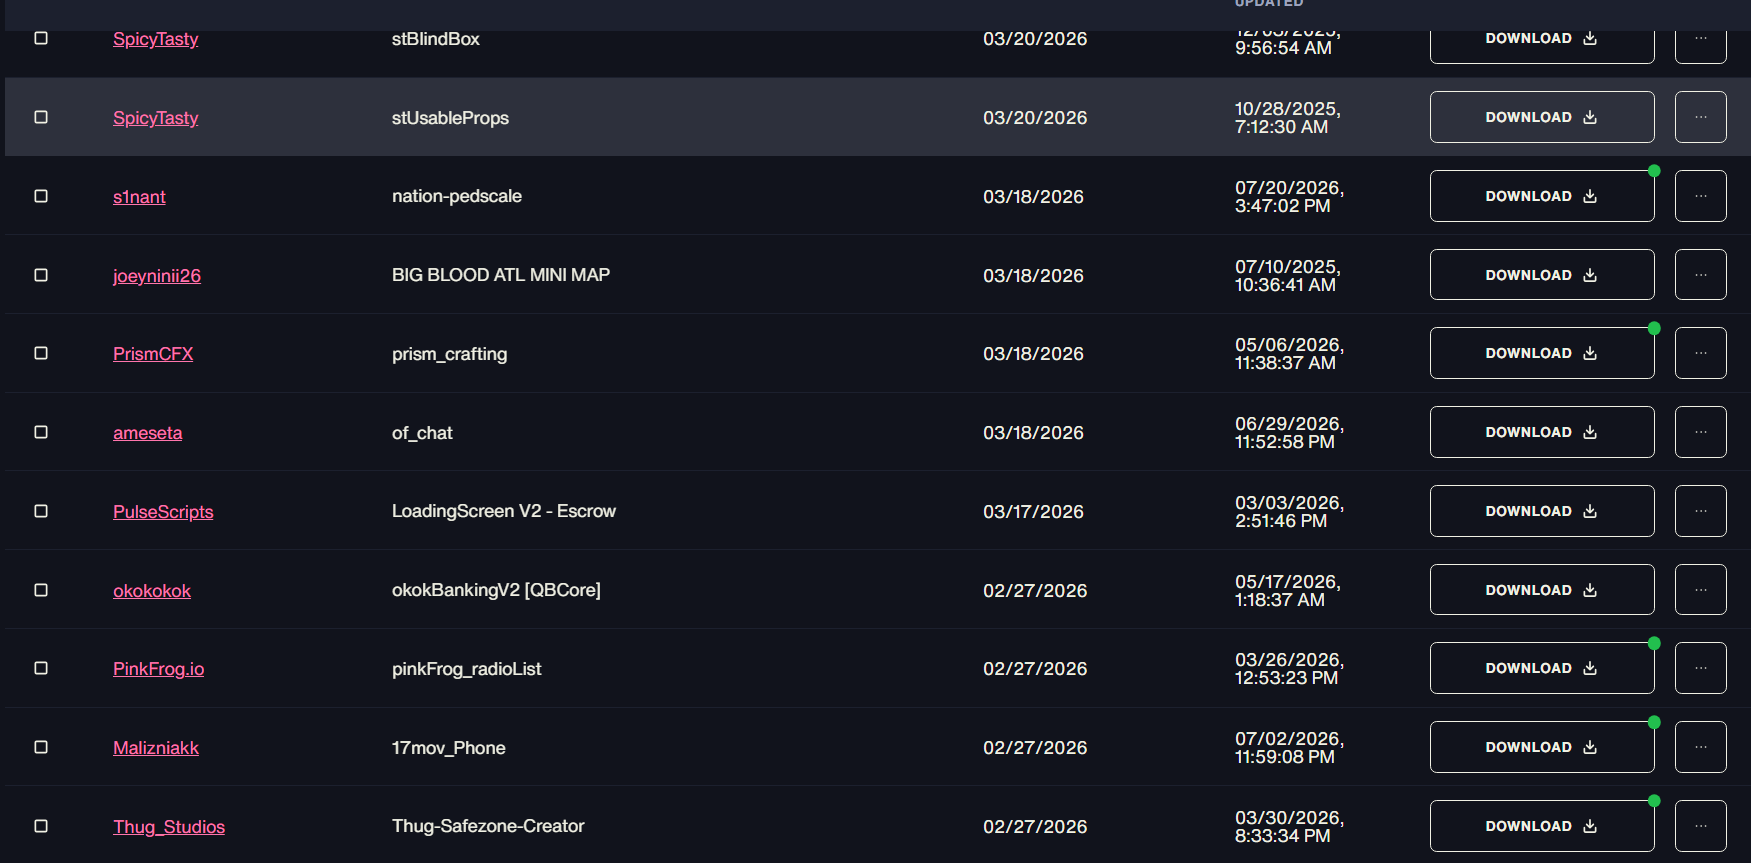This screenshot has width=1751, height=863.
Task: Open the ellipsis menu for Thug-Safezone-Creator
Action: tap(1700, 826)
